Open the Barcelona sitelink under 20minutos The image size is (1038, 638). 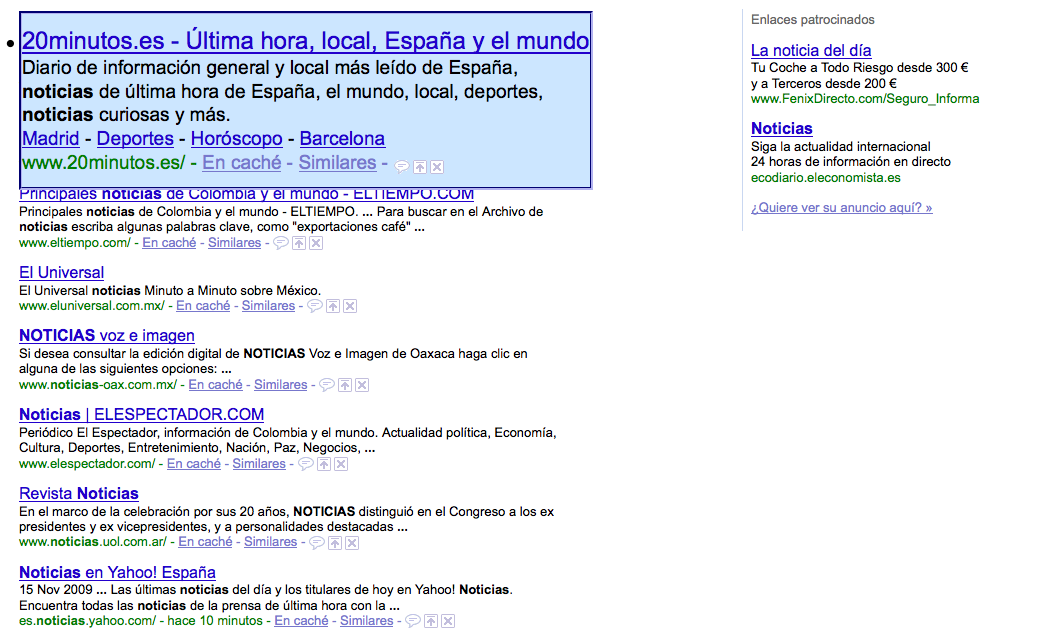[x=342, y=138]
